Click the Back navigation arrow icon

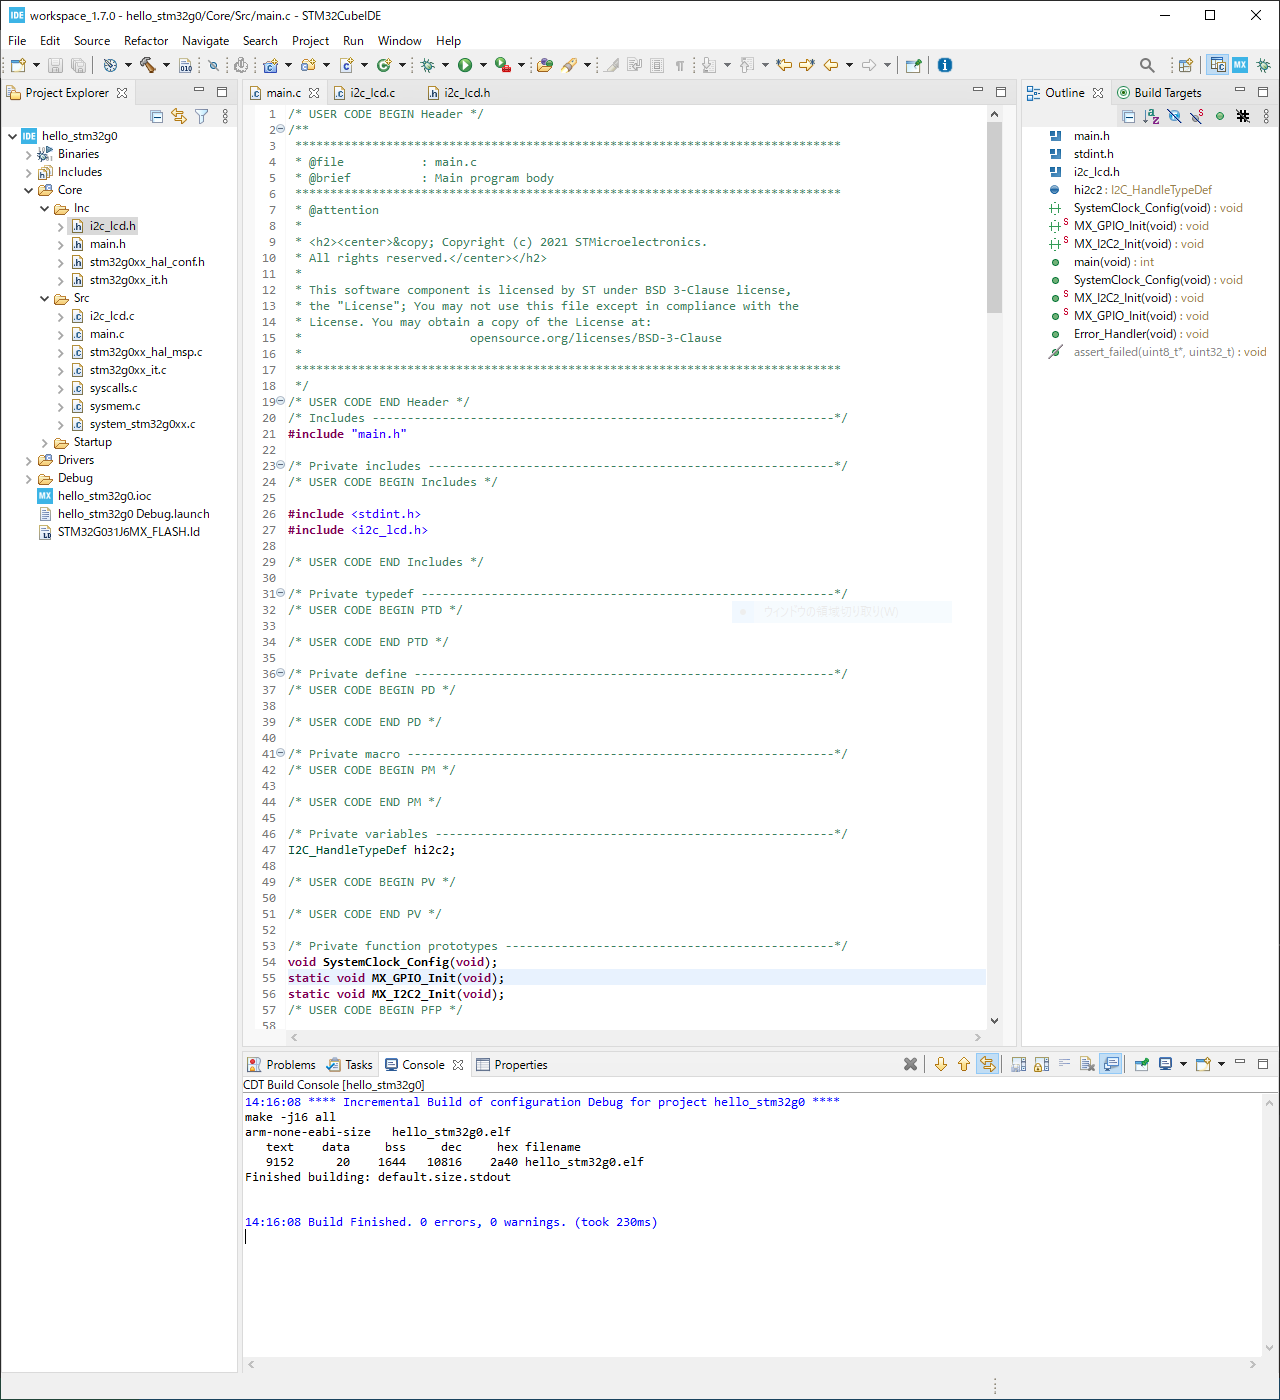click(x=831, y=65)
